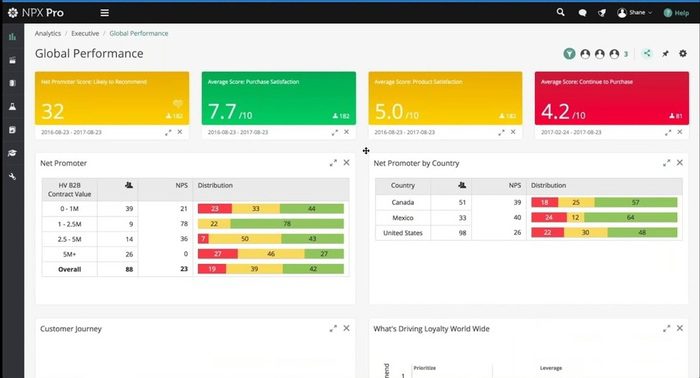
Task: Select the '0 - 1M' row label
Action: (70, 209)
